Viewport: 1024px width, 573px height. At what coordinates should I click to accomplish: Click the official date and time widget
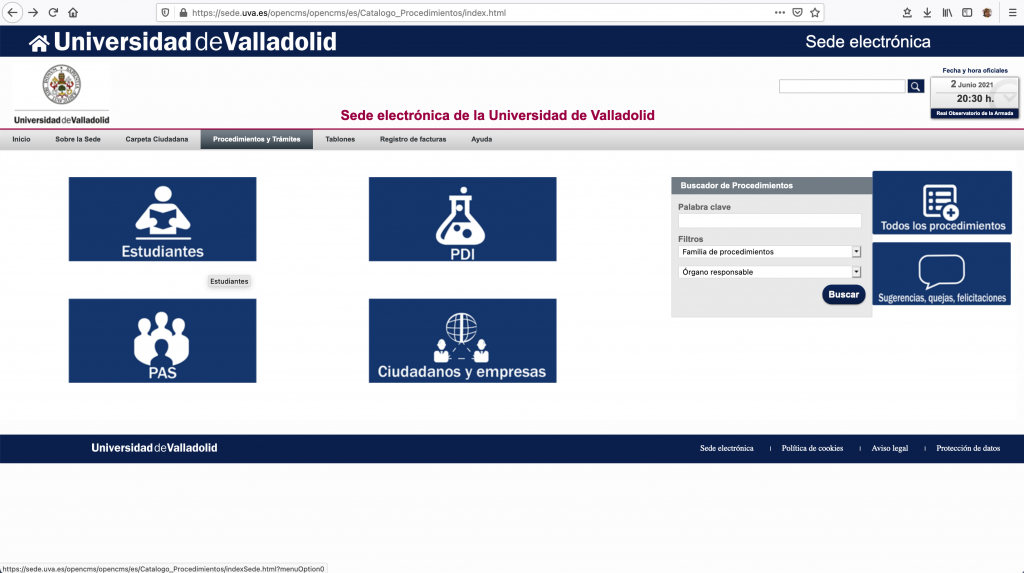pos(974,97)
